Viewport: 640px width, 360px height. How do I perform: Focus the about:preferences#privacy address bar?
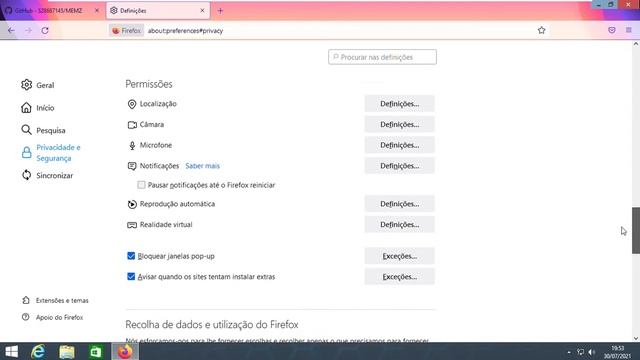click(x=185, y=31)
